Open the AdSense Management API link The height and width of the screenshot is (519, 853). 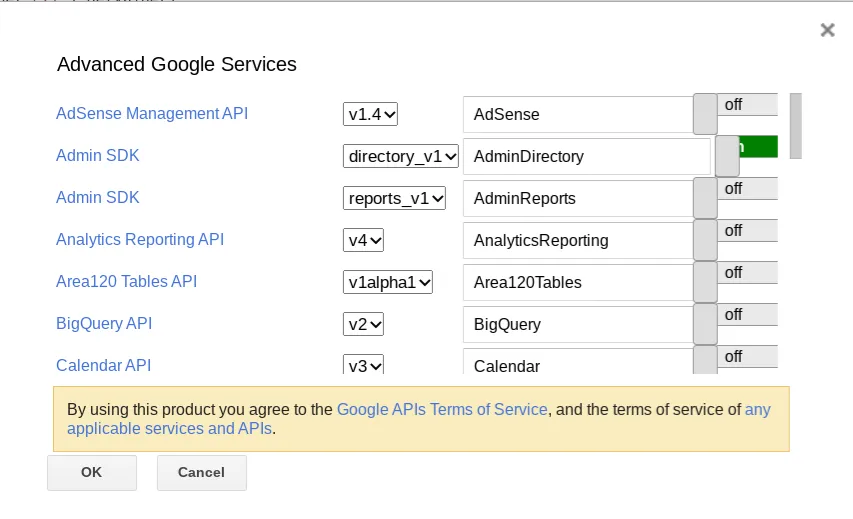152,113
